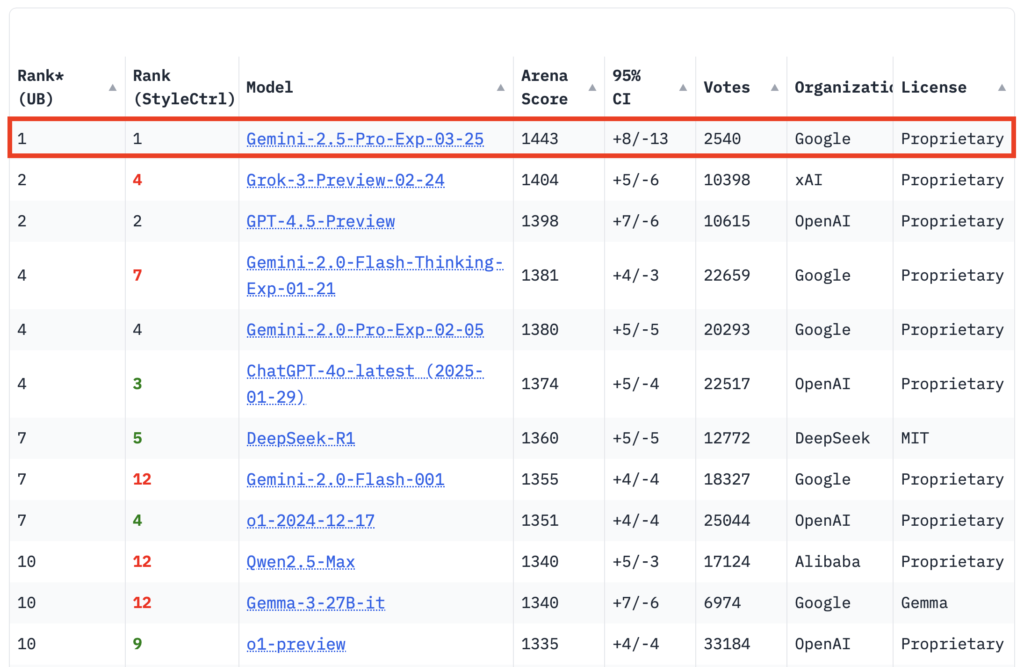Click StyleCtrl rank 5 in green
The width and height of the screenshot is (1024, 667).
coord(137,438)
